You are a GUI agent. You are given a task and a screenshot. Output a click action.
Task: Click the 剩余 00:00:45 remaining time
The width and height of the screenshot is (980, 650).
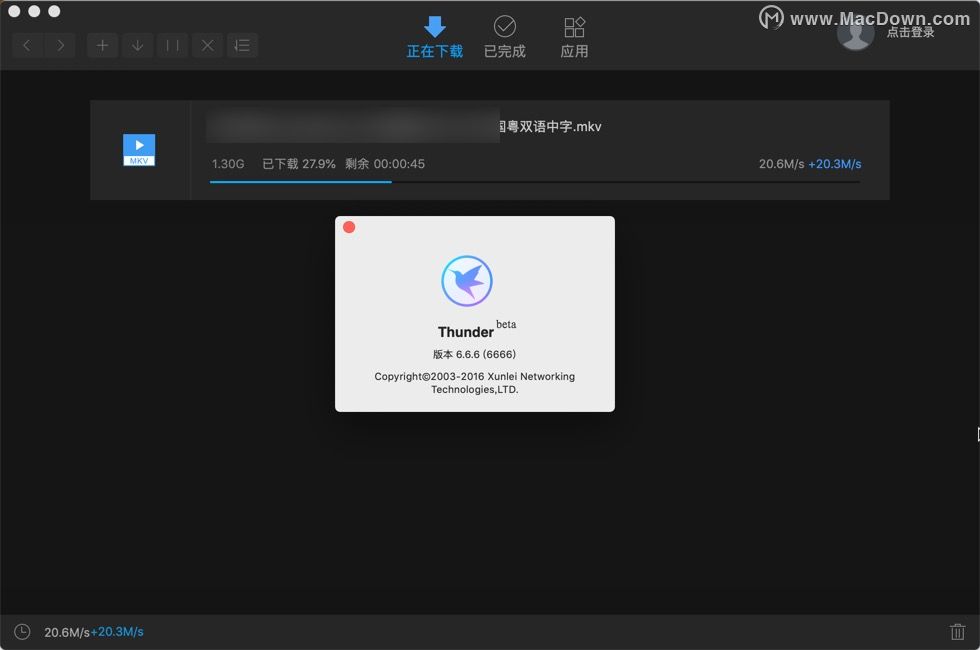click(385, 164)
